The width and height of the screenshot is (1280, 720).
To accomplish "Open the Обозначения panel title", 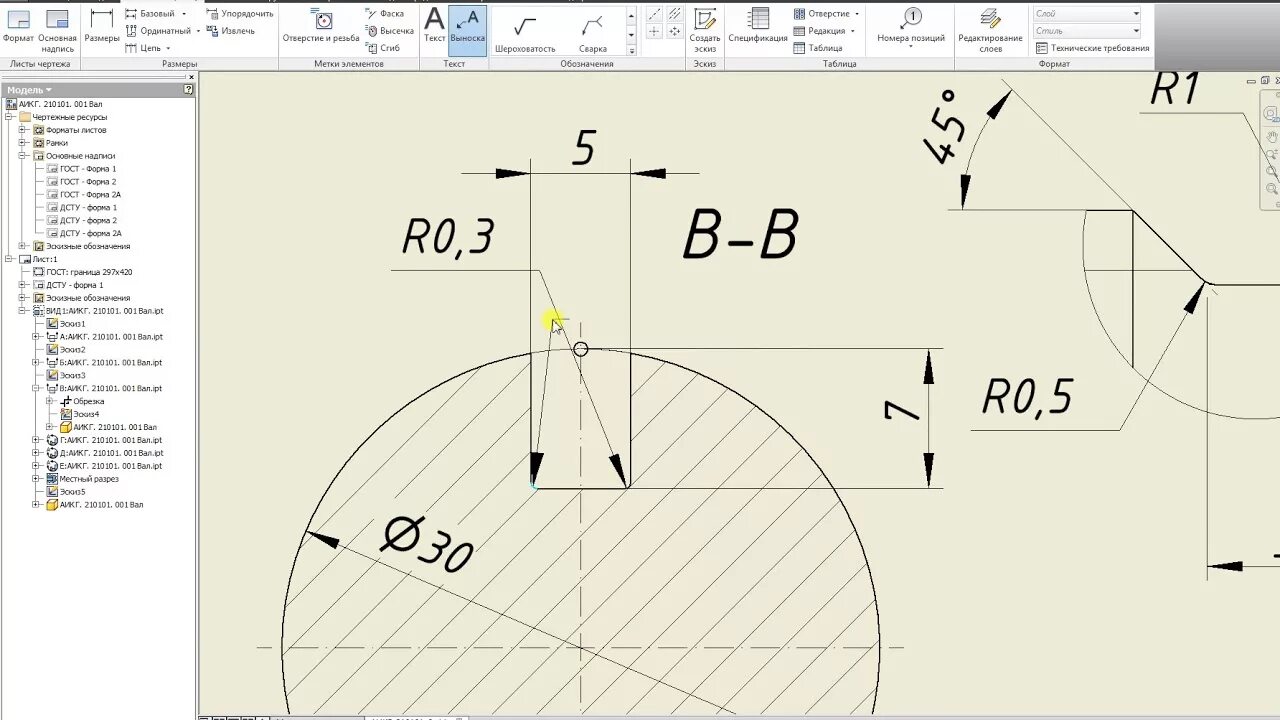I will tap(587, 64).
